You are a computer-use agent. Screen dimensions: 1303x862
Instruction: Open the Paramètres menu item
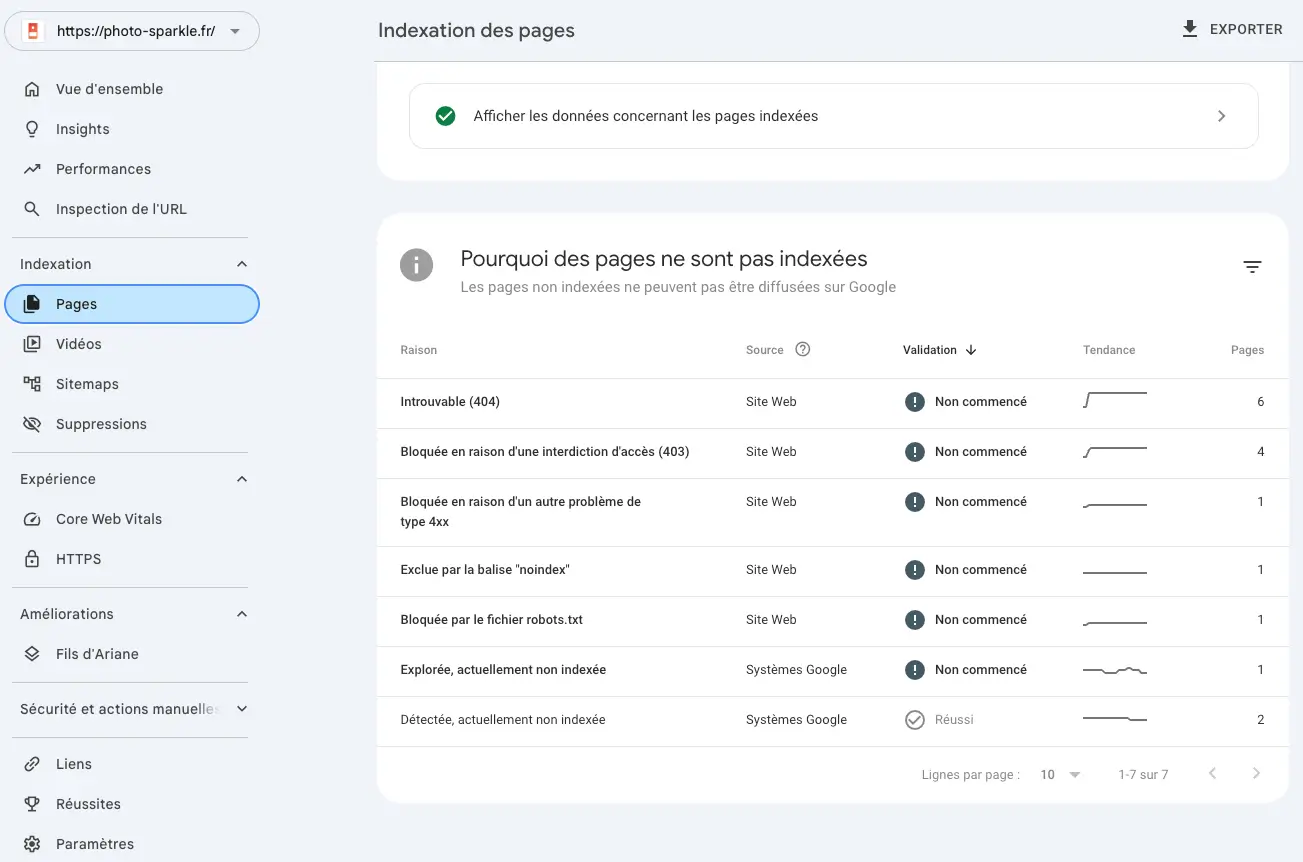132,844
